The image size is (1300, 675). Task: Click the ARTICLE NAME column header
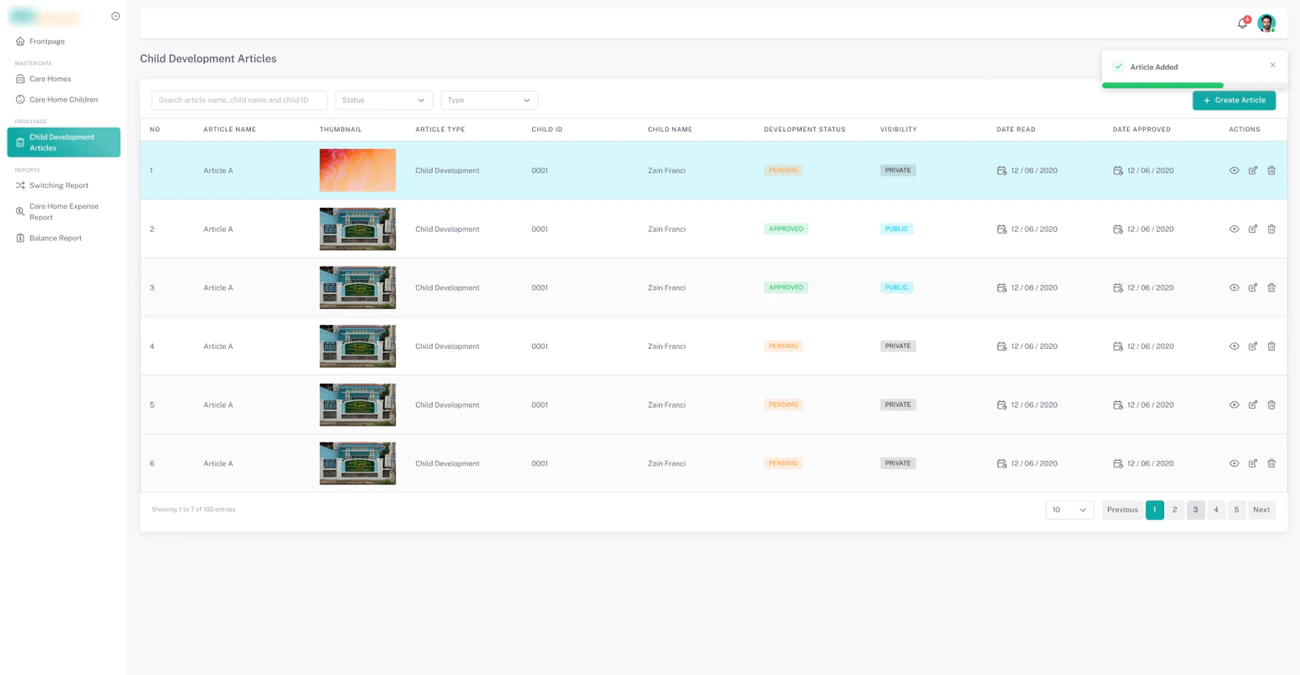(x=230, y=130)
